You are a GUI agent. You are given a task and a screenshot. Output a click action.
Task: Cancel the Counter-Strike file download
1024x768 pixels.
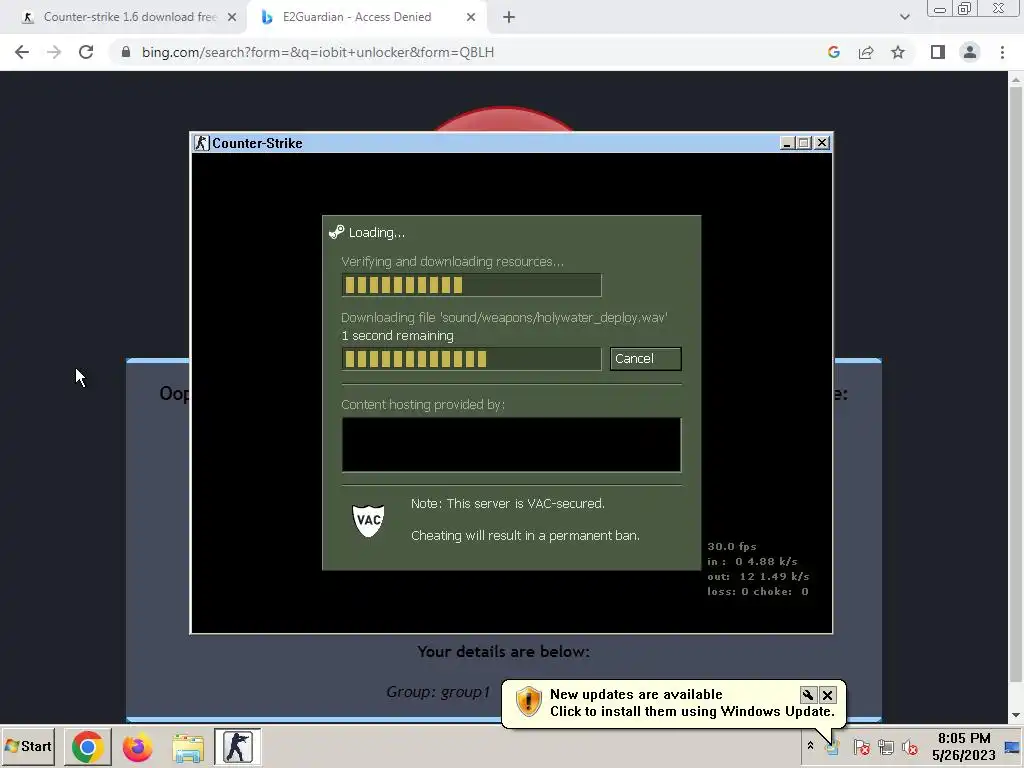[645, 359]
